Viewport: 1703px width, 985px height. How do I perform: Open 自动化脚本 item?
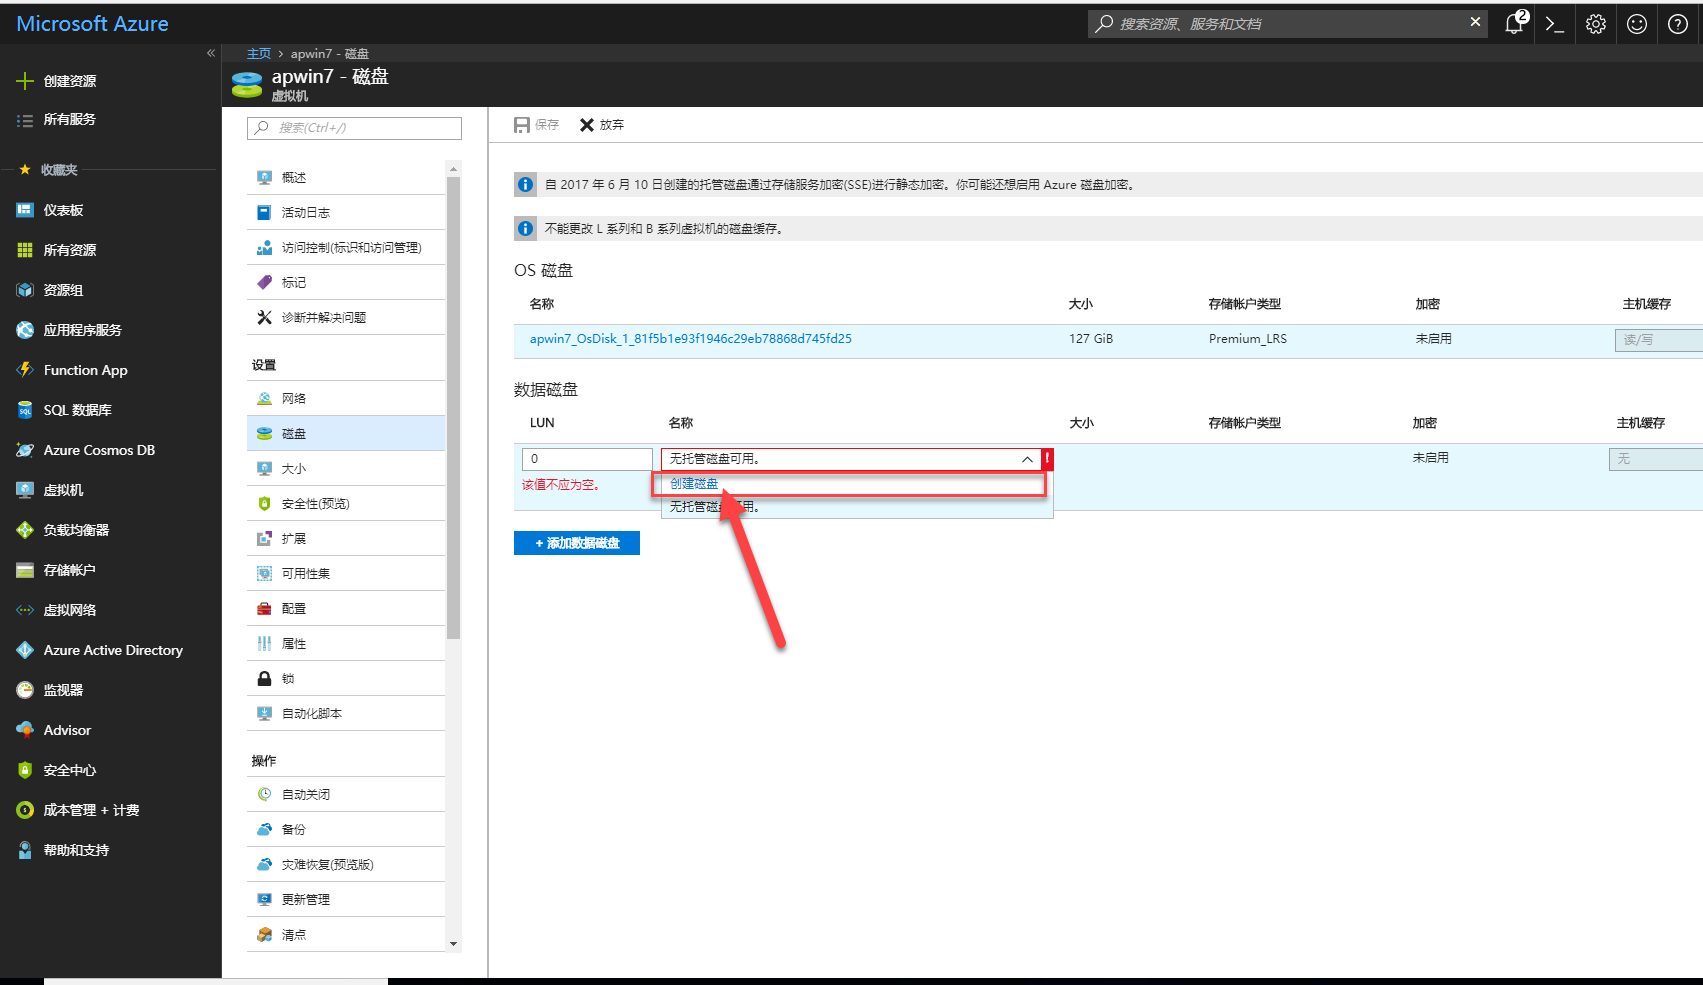tap(346, 713)
